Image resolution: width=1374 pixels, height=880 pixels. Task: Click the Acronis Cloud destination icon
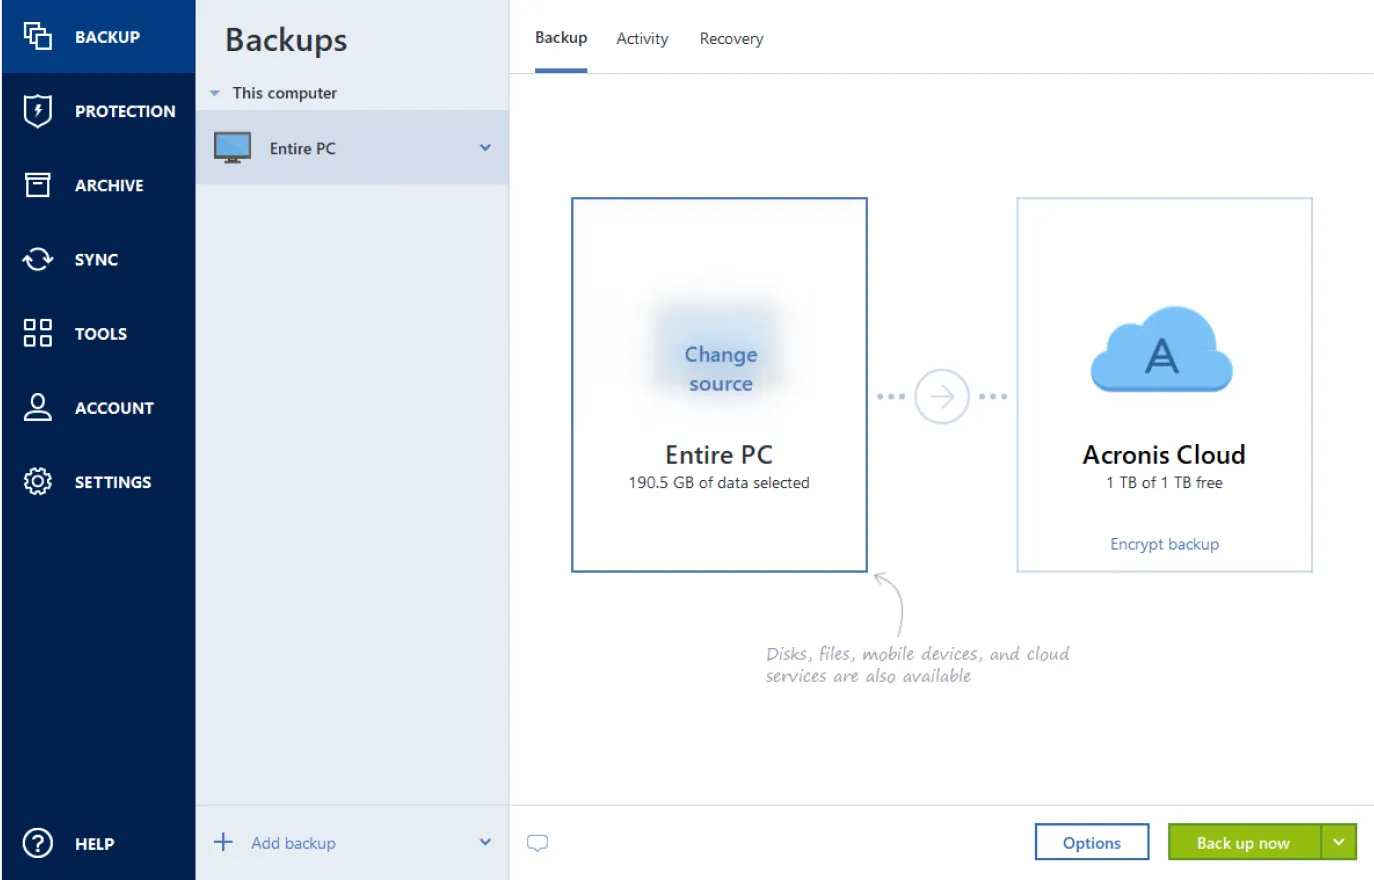click(x=1161, y=350)
